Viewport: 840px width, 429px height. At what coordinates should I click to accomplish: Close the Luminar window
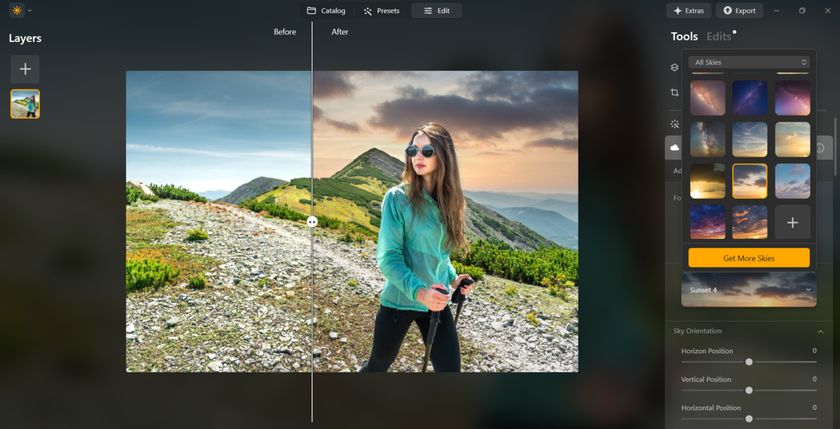pos(827,11)
